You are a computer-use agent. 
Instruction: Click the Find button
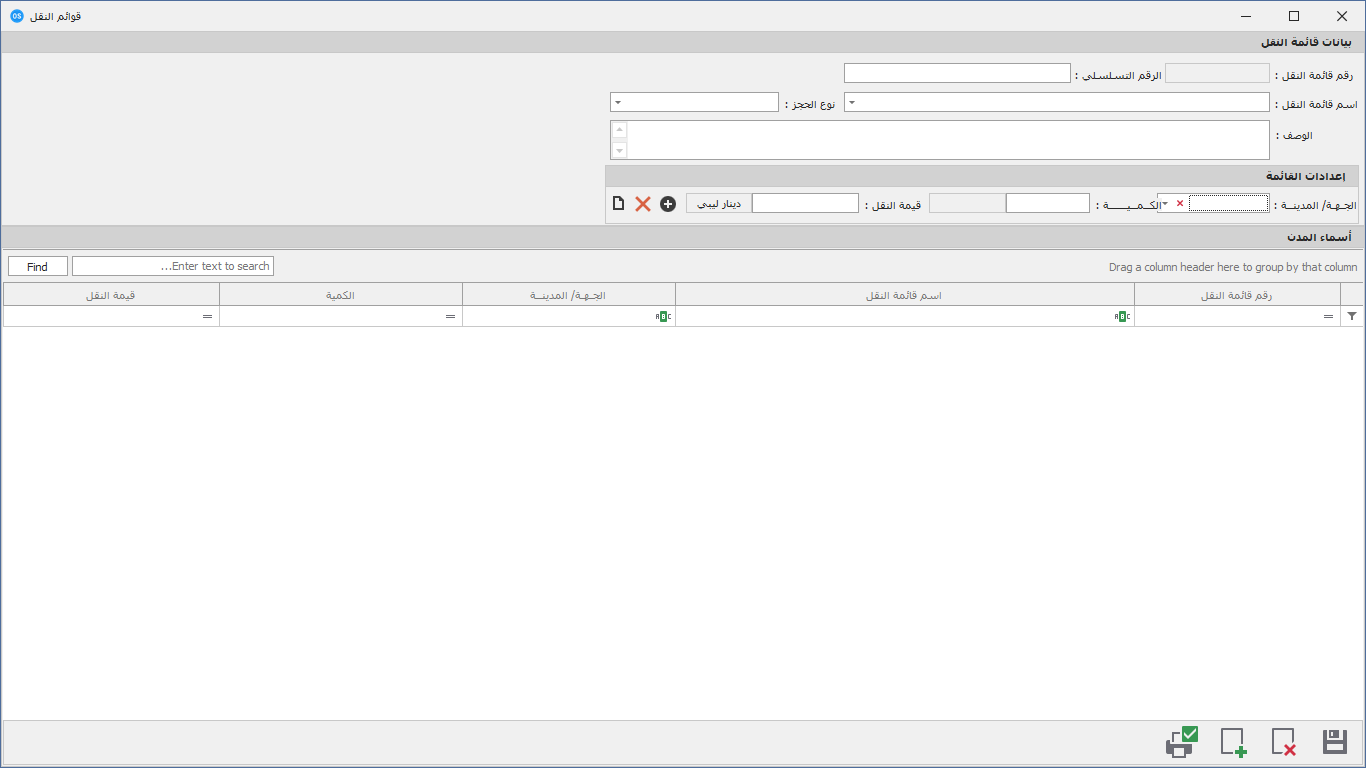point(38,266)
